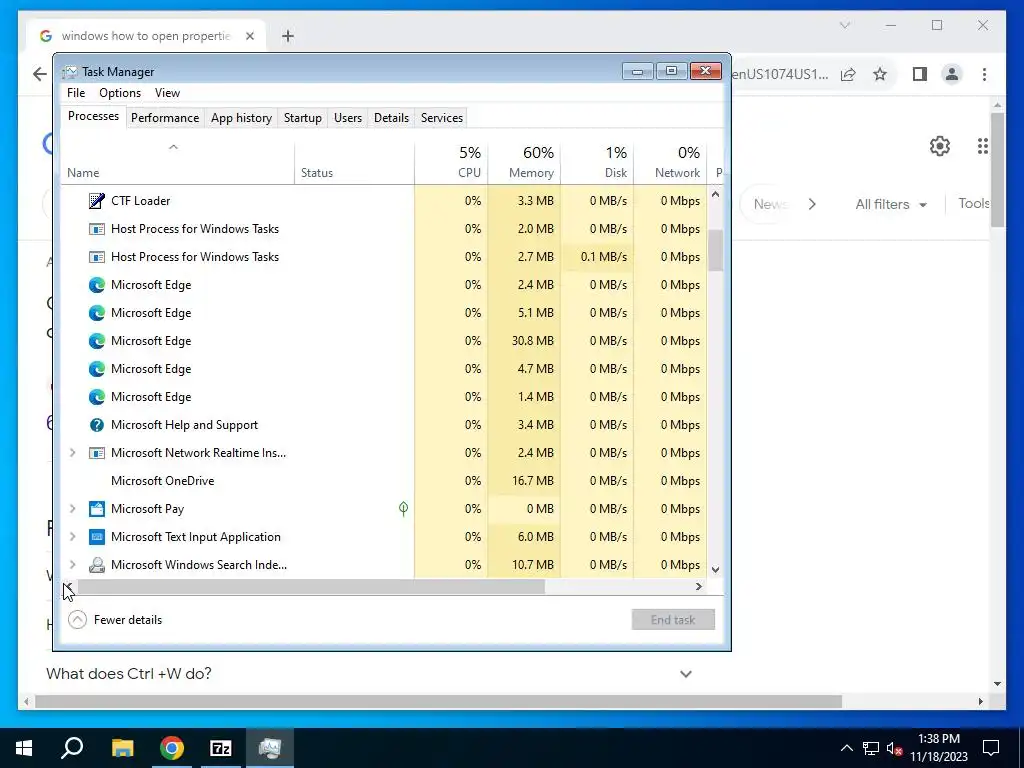Click the volume muted tray icon
This screenshot has height=768, width=1024.
pos(894,748)
